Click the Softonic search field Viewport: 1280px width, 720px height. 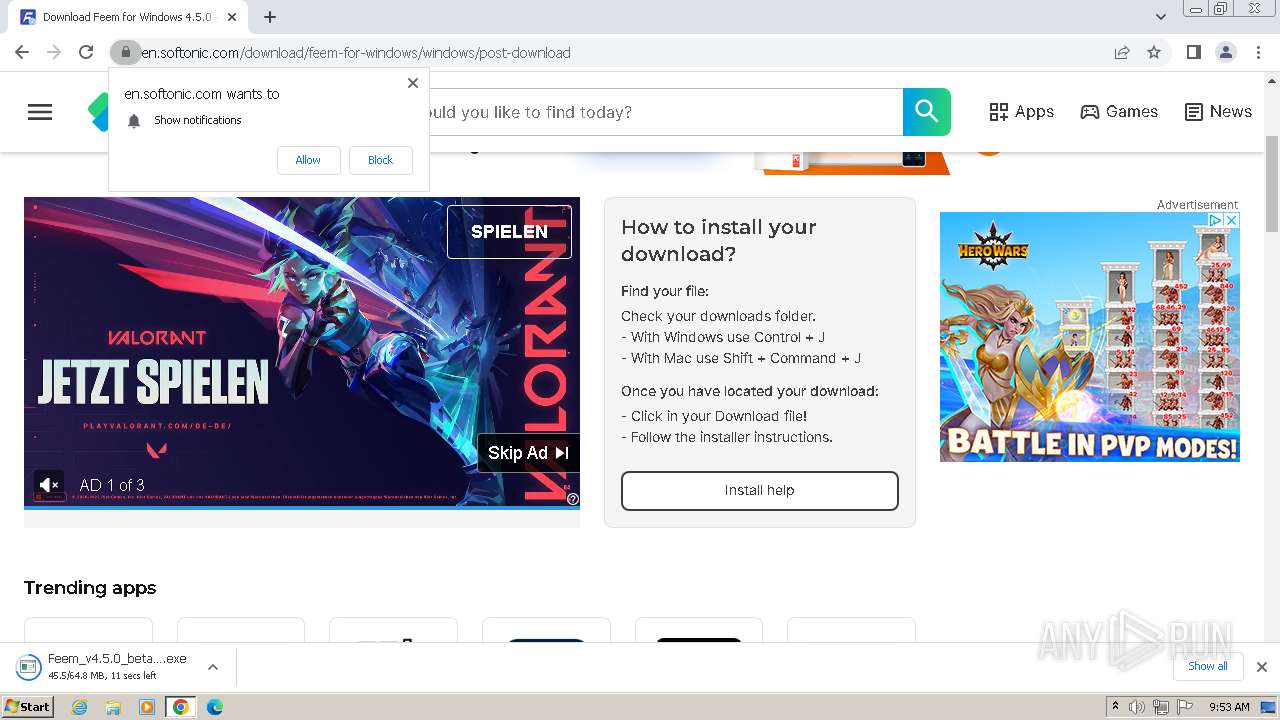(664, 112)
